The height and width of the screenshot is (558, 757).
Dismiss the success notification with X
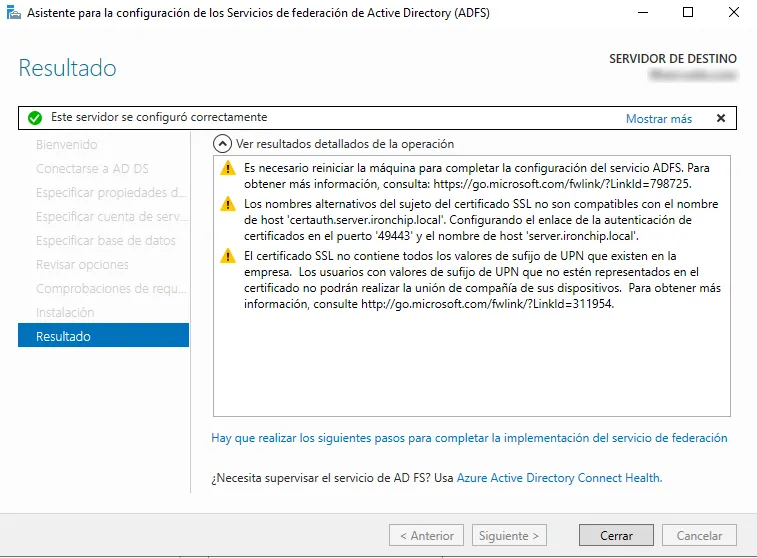click(x=721, y=118)
